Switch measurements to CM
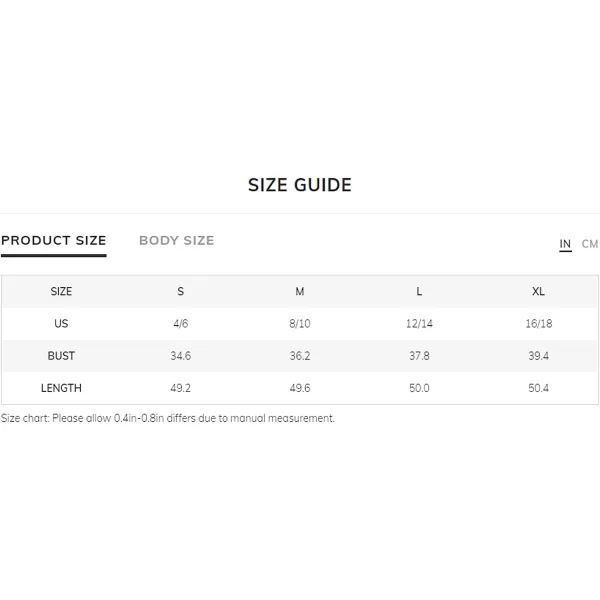This screenshot has height=600, width=600. tap(589, 244)
